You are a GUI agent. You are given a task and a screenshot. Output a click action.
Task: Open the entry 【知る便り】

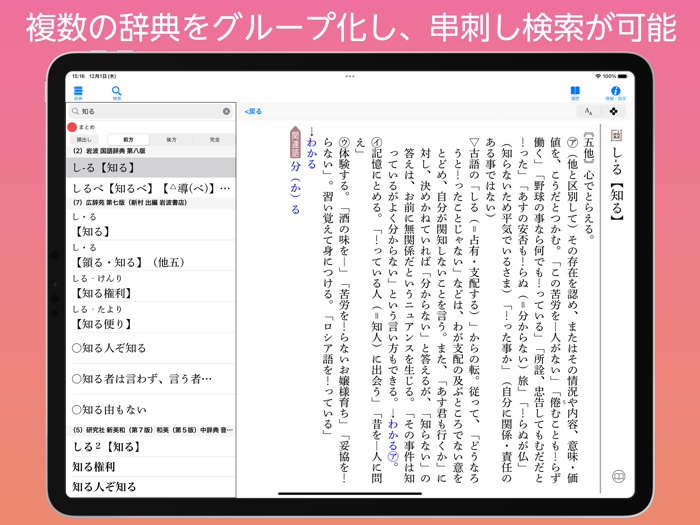pyautogui.click(x=150, y=317)
